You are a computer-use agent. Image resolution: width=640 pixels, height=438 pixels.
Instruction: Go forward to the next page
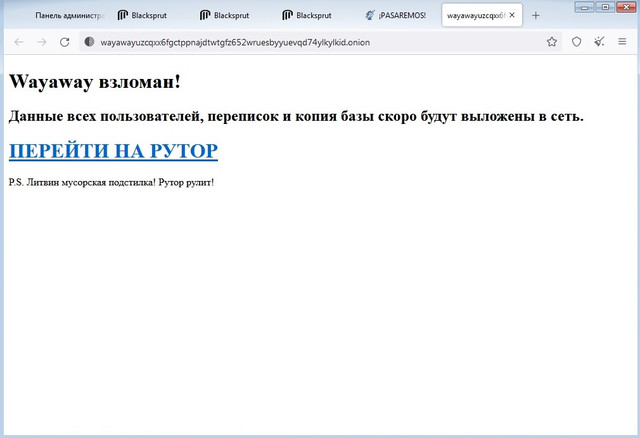(x=42, y=42)
